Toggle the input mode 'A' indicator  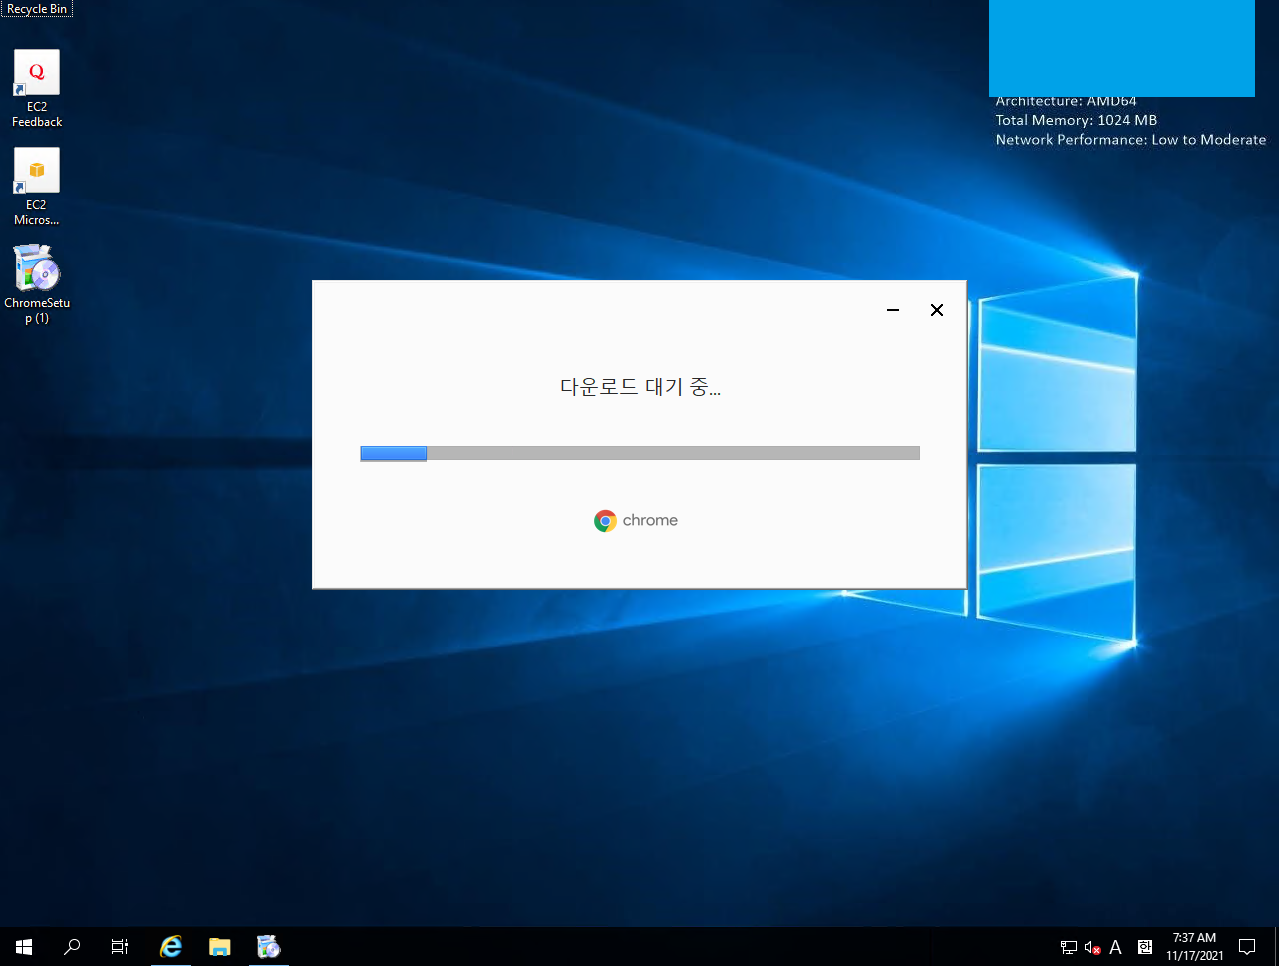(x=1116, y=947)
